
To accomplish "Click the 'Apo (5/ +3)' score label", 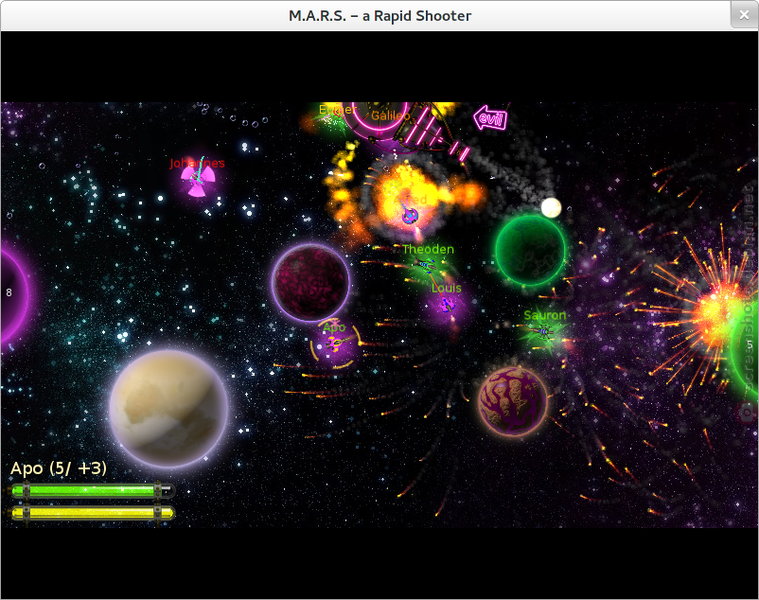I will coord(59,468).
